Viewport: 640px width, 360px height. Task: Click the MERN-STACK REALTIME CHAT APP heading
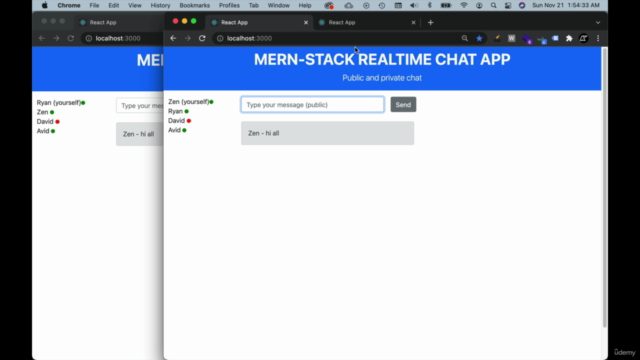382,60
